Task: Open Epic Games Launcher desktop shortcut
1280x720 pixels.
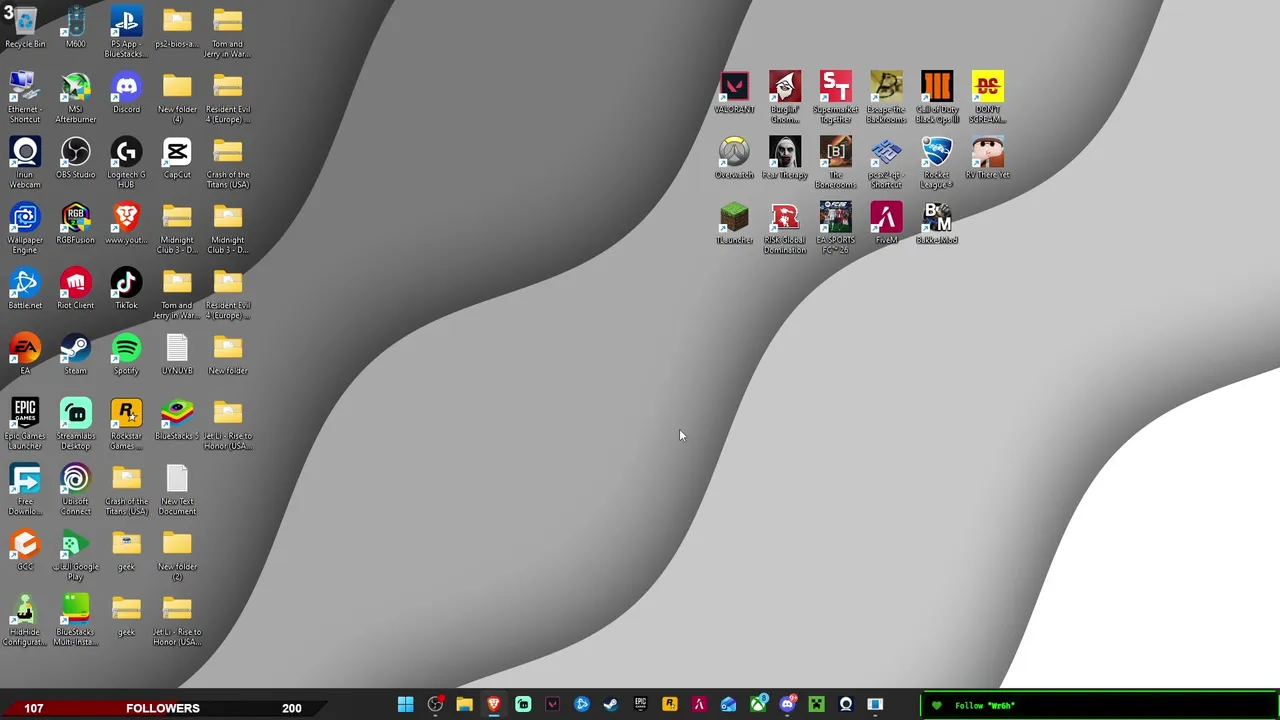Action: click(x=25, y=424)
